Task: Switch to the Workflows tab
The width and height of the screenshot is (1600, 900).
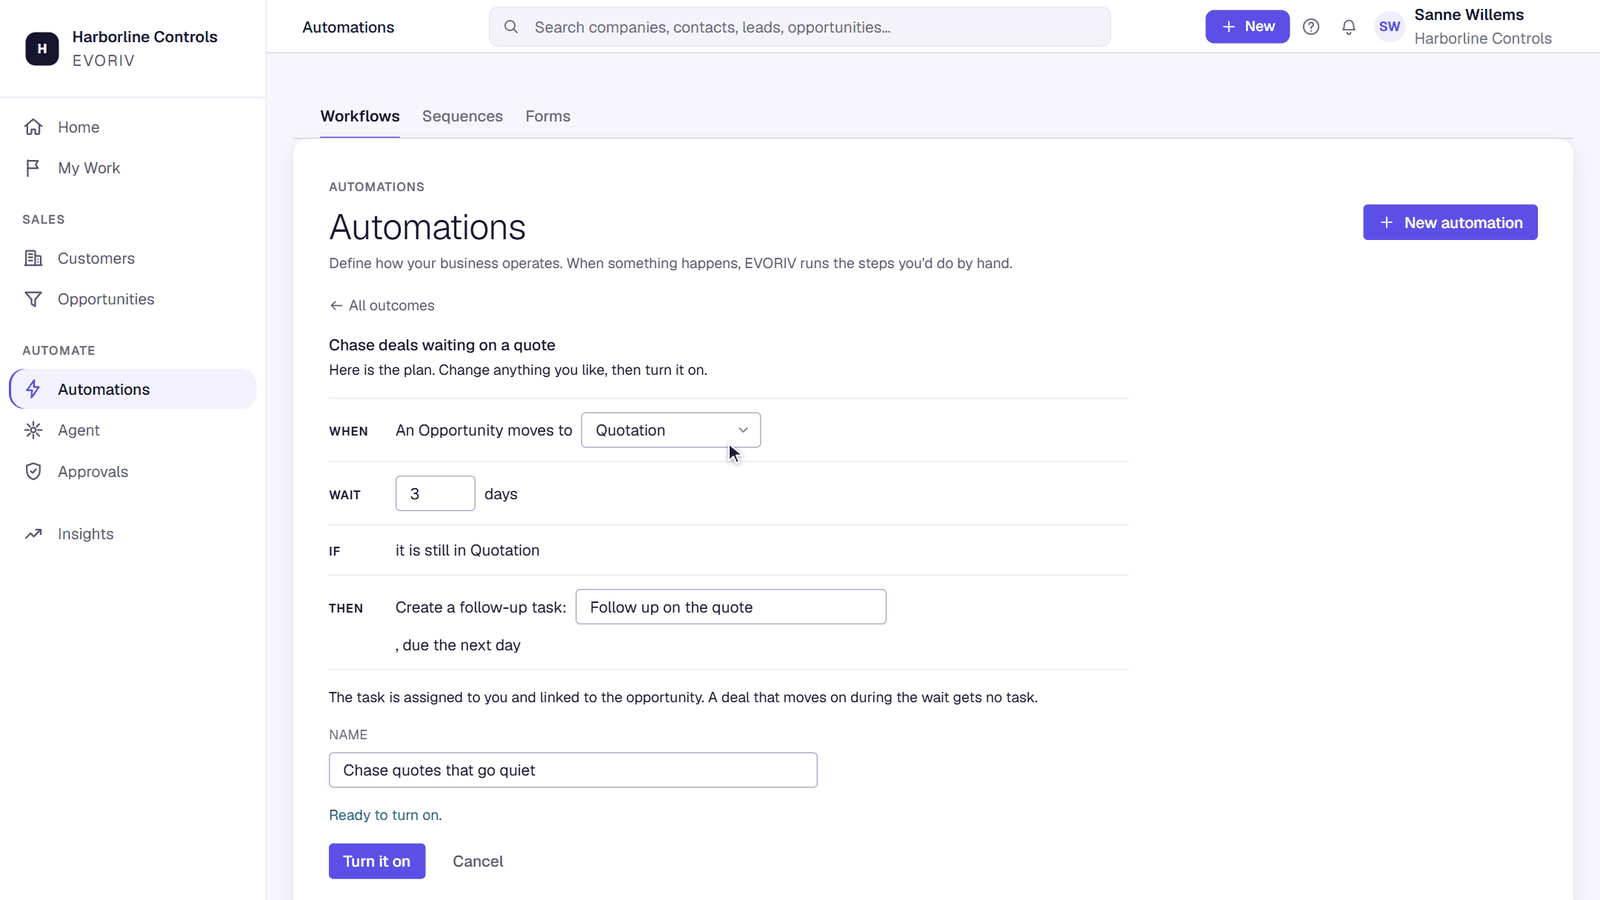Action: point(360,116)
